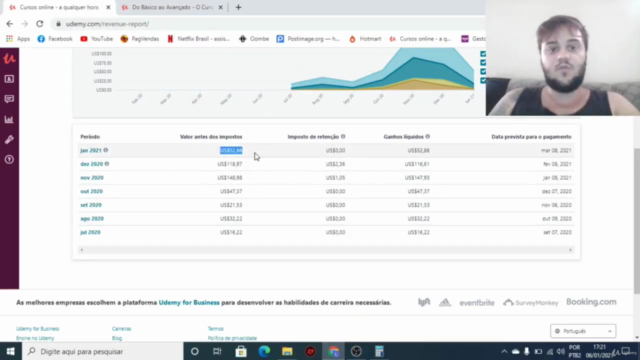Open the YouTube bookmark
Viewport: 640px width, 360px height.
pyautogui.click(x=96, y=39)
